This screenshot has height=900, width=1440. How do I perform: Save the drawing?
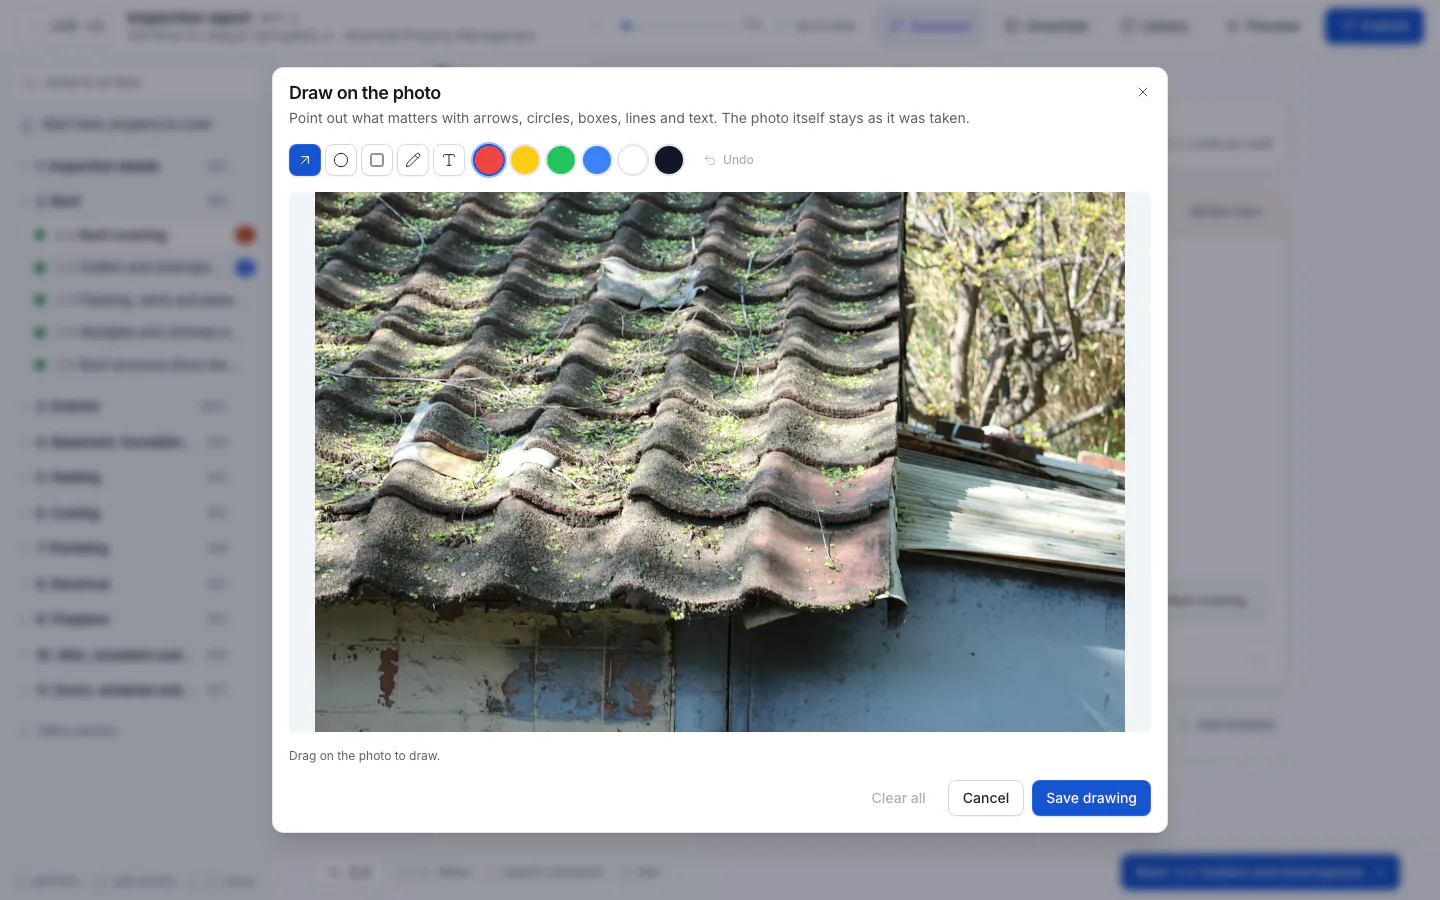click(1091, 798)
